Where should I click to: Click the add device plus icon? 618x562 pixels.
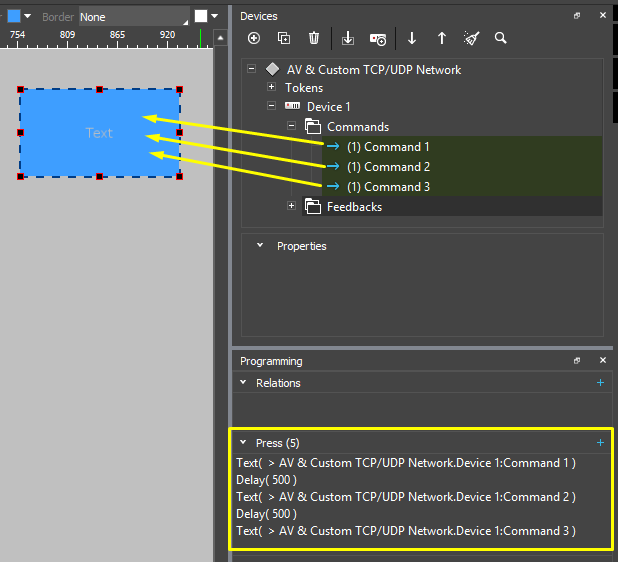(254, 38)
